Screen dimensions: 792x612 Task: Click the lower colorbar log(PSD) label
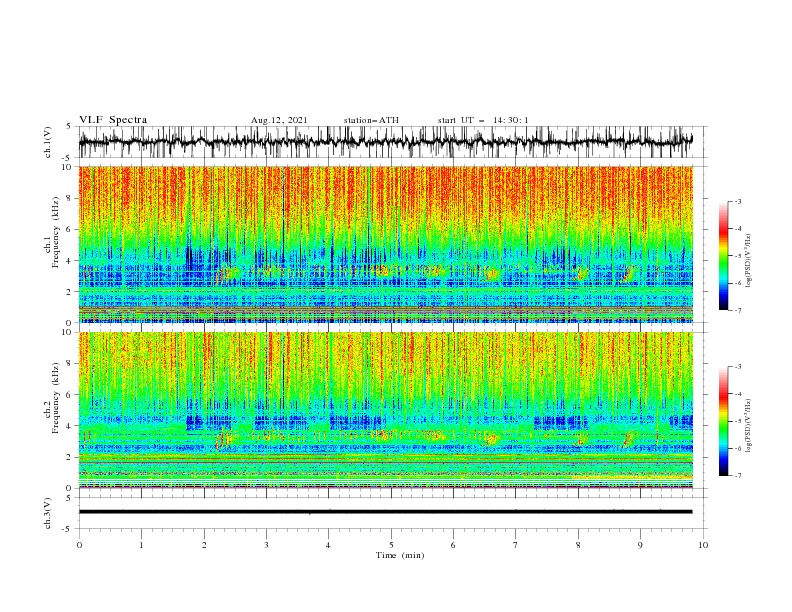(x=749, y=425)
